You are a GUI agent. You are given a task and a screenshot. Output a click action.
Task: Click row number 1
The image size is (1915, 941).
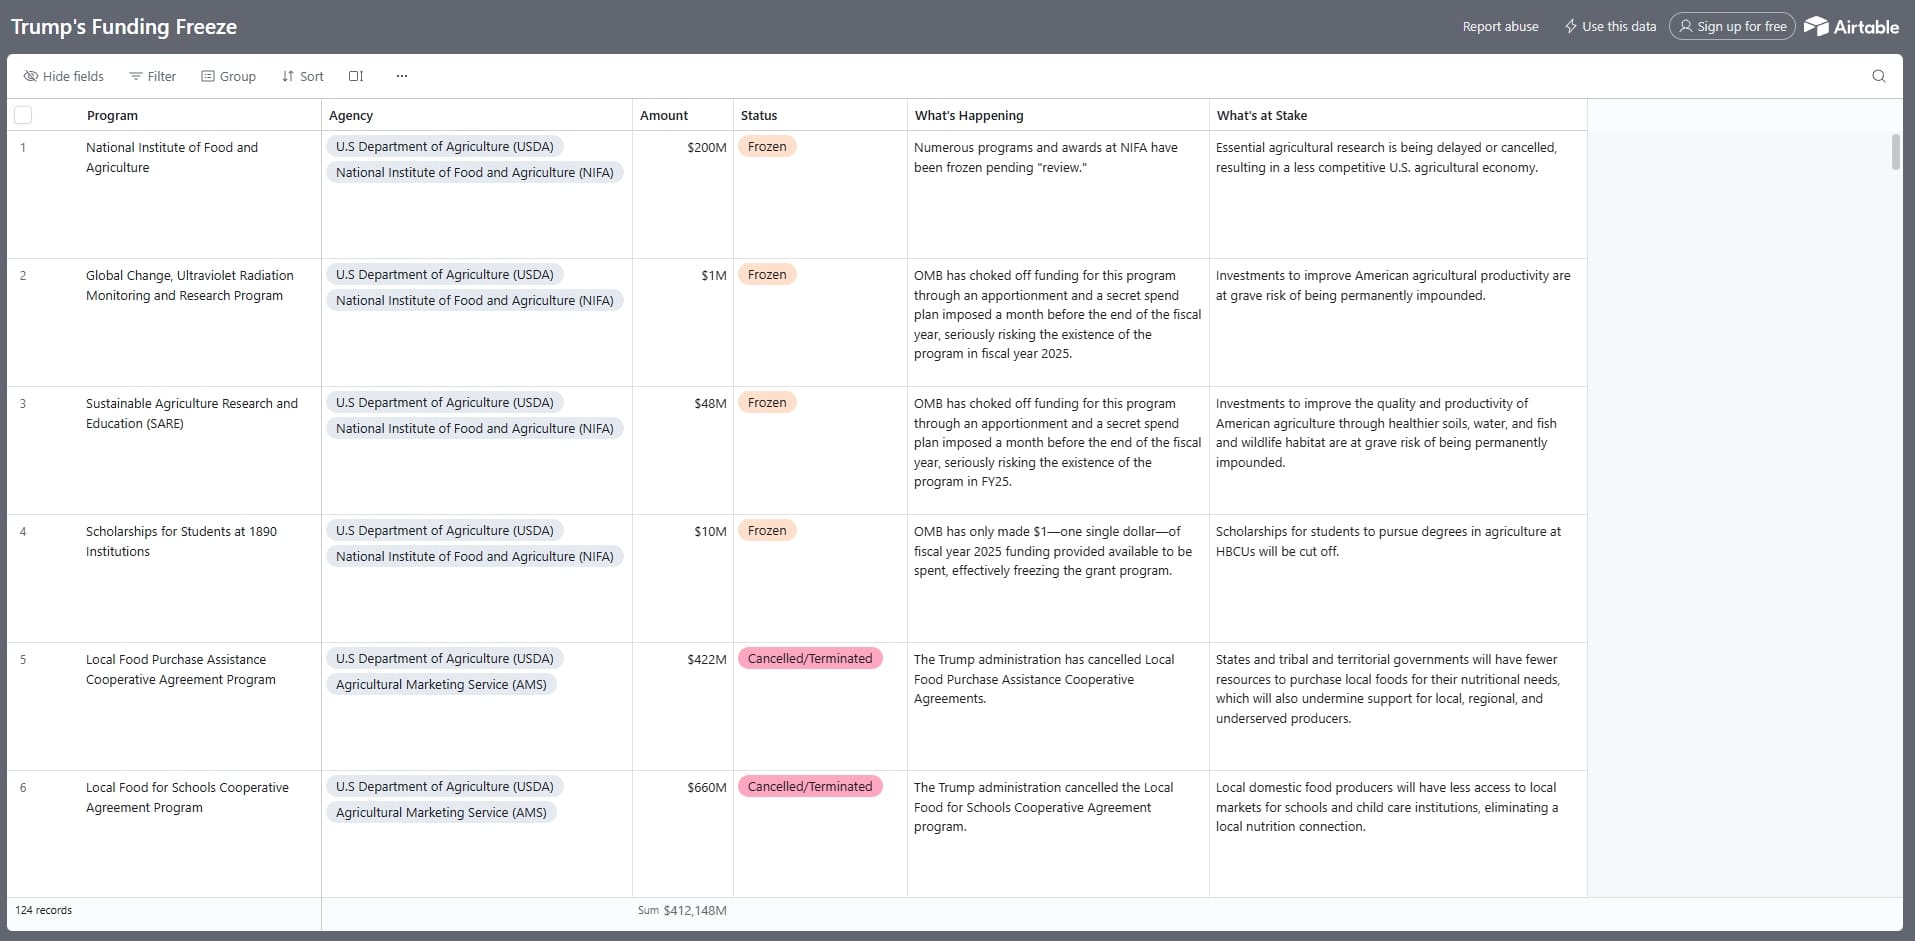pos(23,148)
